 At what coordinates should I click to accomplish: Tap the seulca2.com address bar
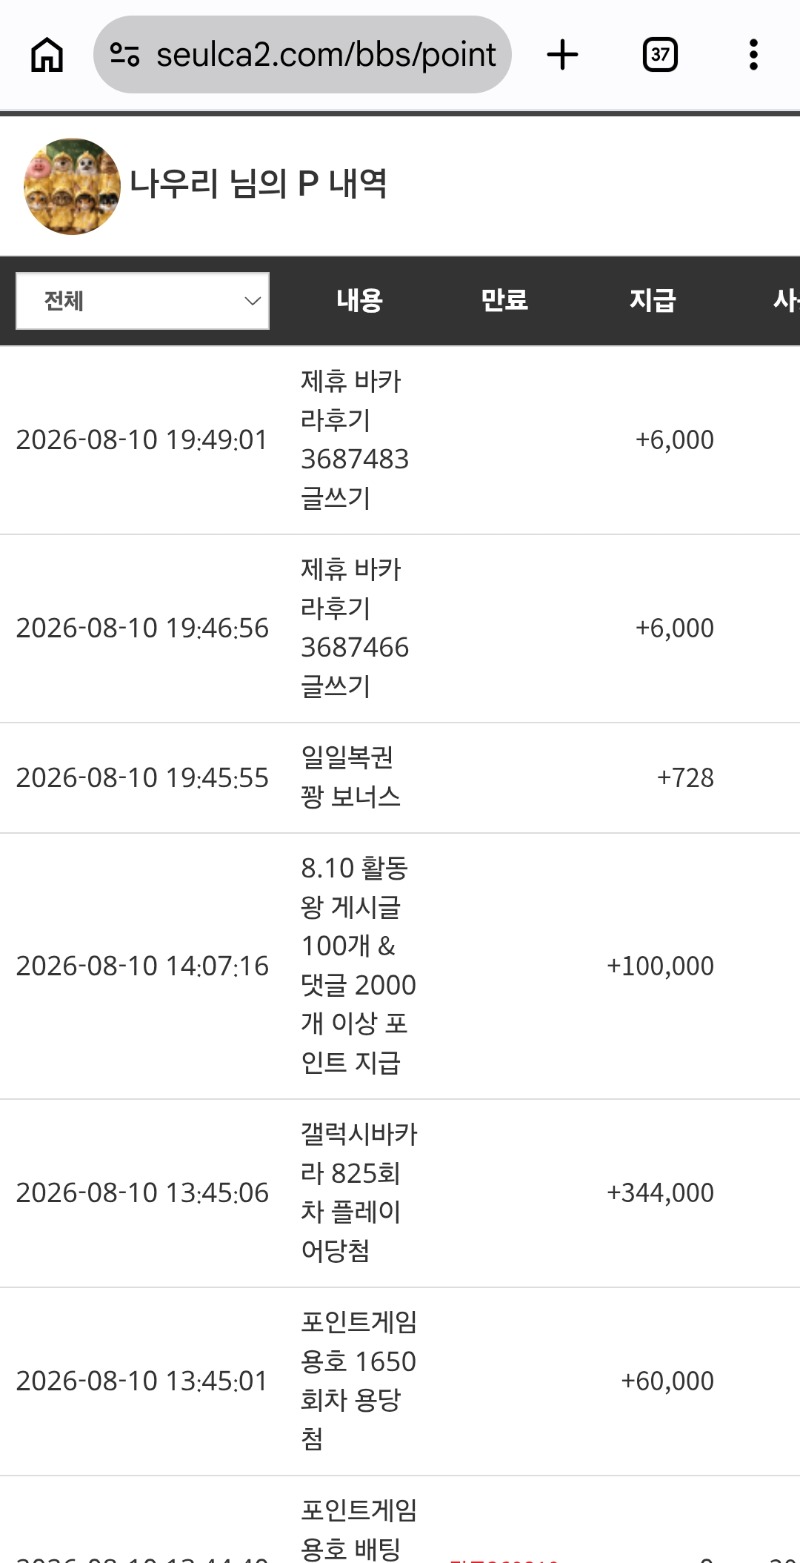[302, 55]
